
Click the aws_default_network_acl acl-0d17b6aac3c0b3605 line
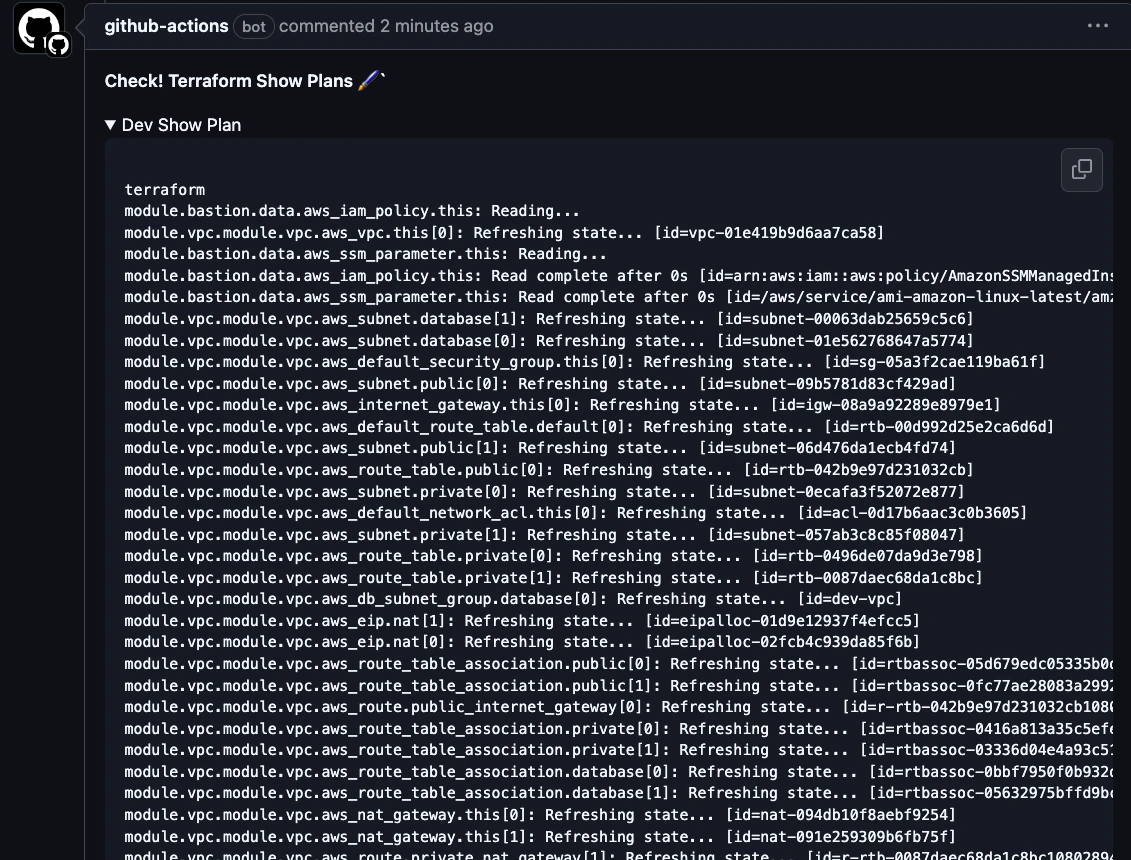(x=575, y=513)
